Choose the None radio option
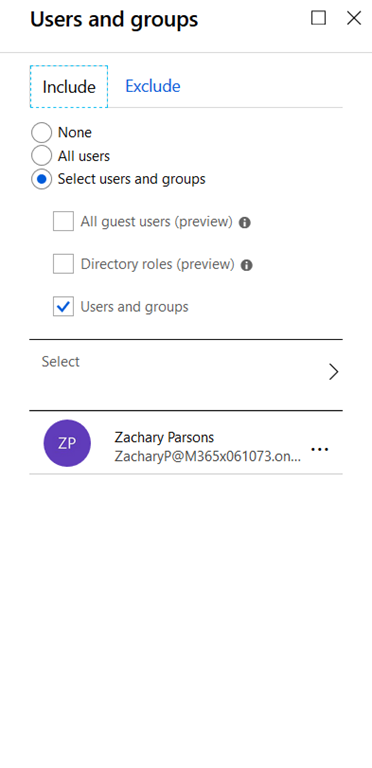The width and height of the screenshot is (372, 768). [x=41, y=133]
